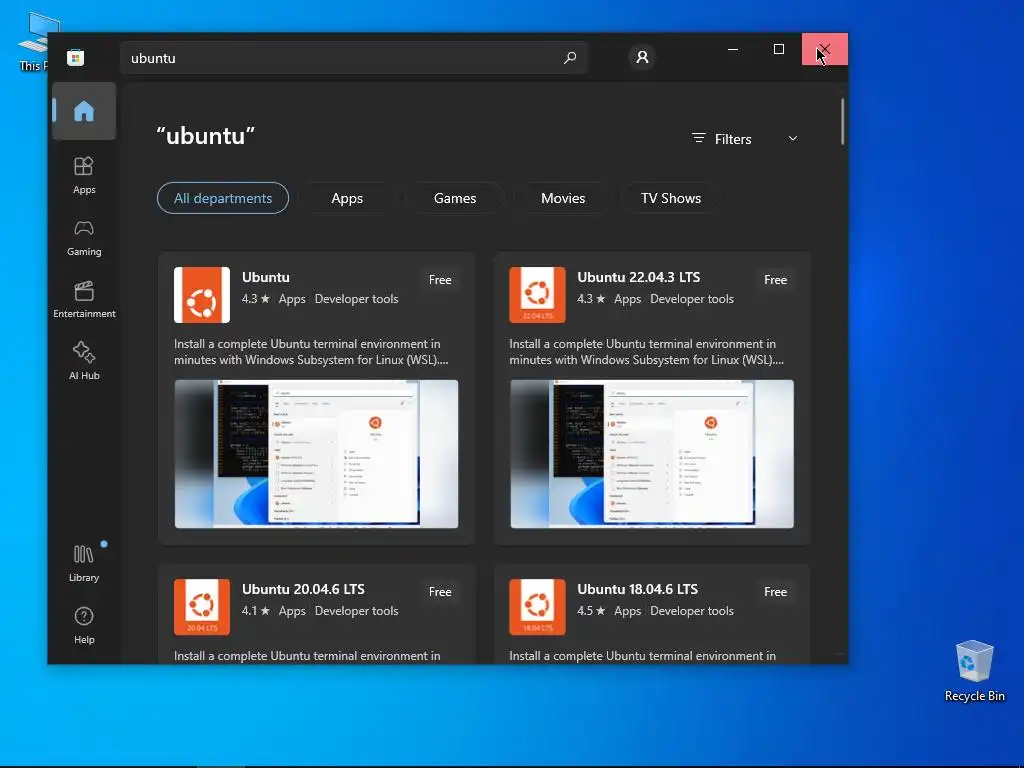Viewport: 1024px width, 768px height.
Task: Click Free button on Ubuntu card
Action: pos(440,280)
